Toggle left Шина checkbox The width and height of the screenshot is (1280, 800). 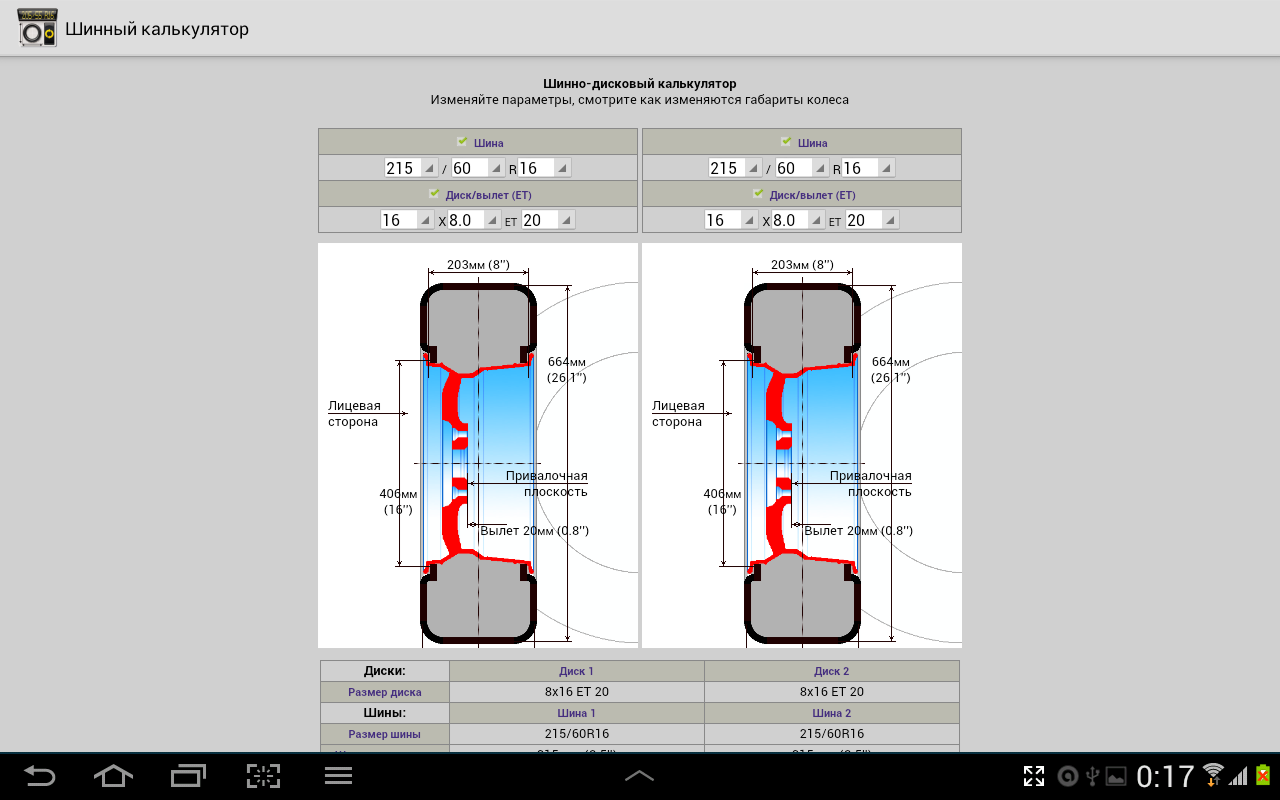click(461, 142)
